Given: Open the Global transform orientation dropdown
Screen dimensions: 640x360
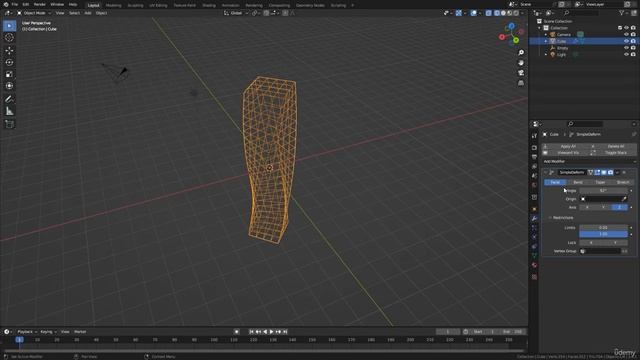Looking at the screenshot, I should click(x=236, y=13).
